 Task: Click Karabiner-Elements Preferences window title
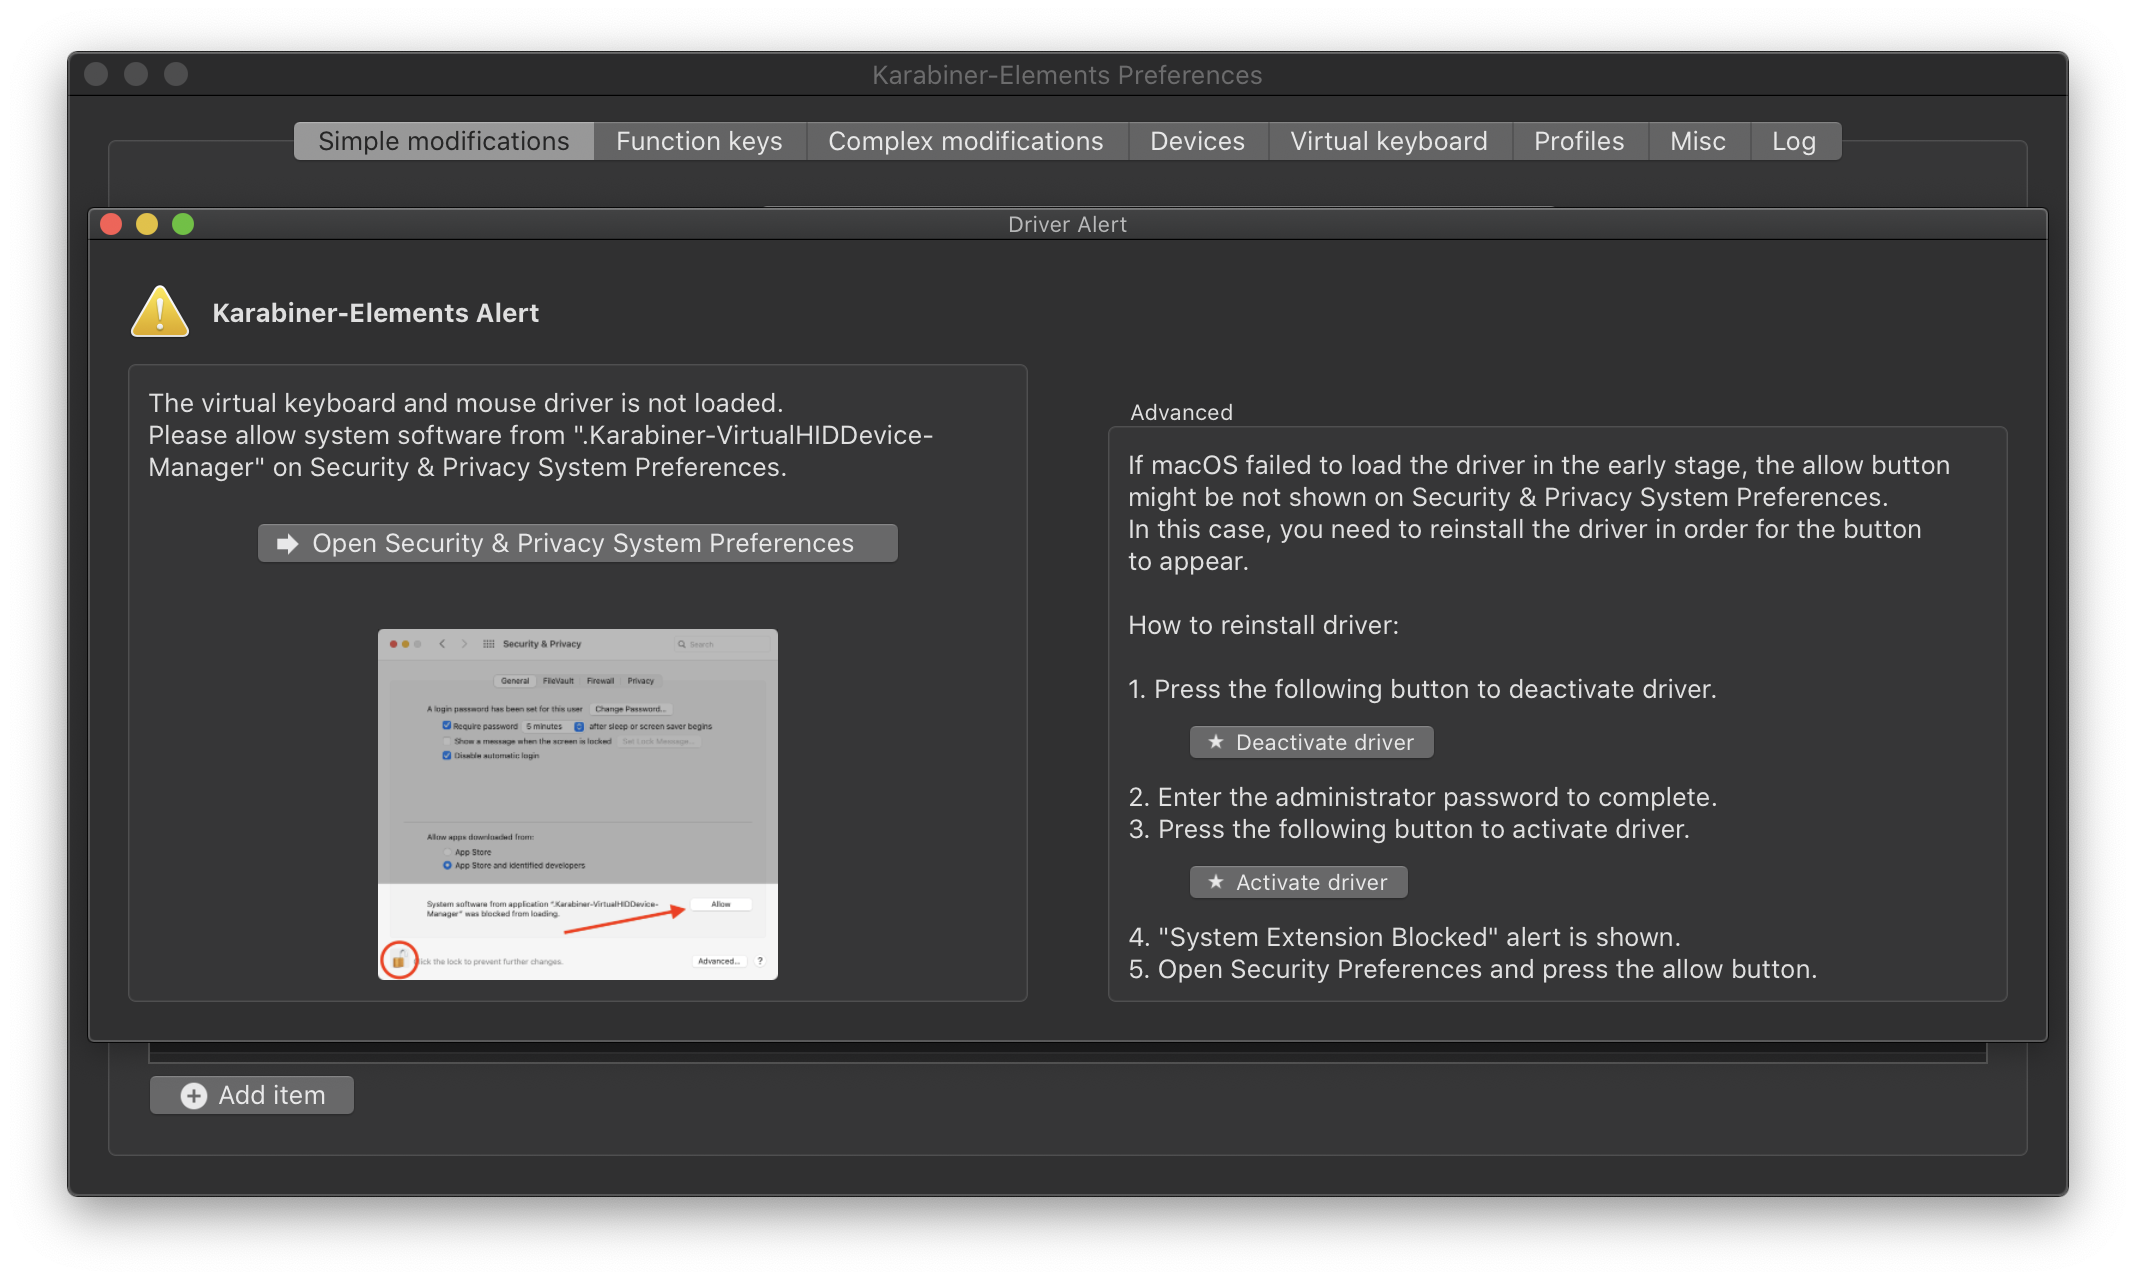pyautogui.click(x=1067, y=75)
